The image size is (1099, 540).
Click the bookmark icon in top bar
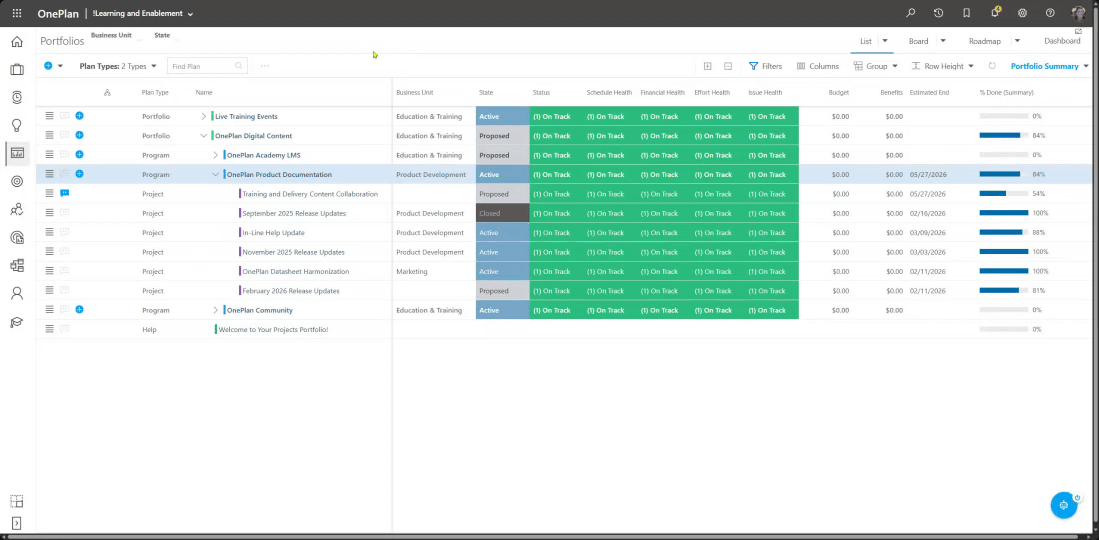[966, 13]
